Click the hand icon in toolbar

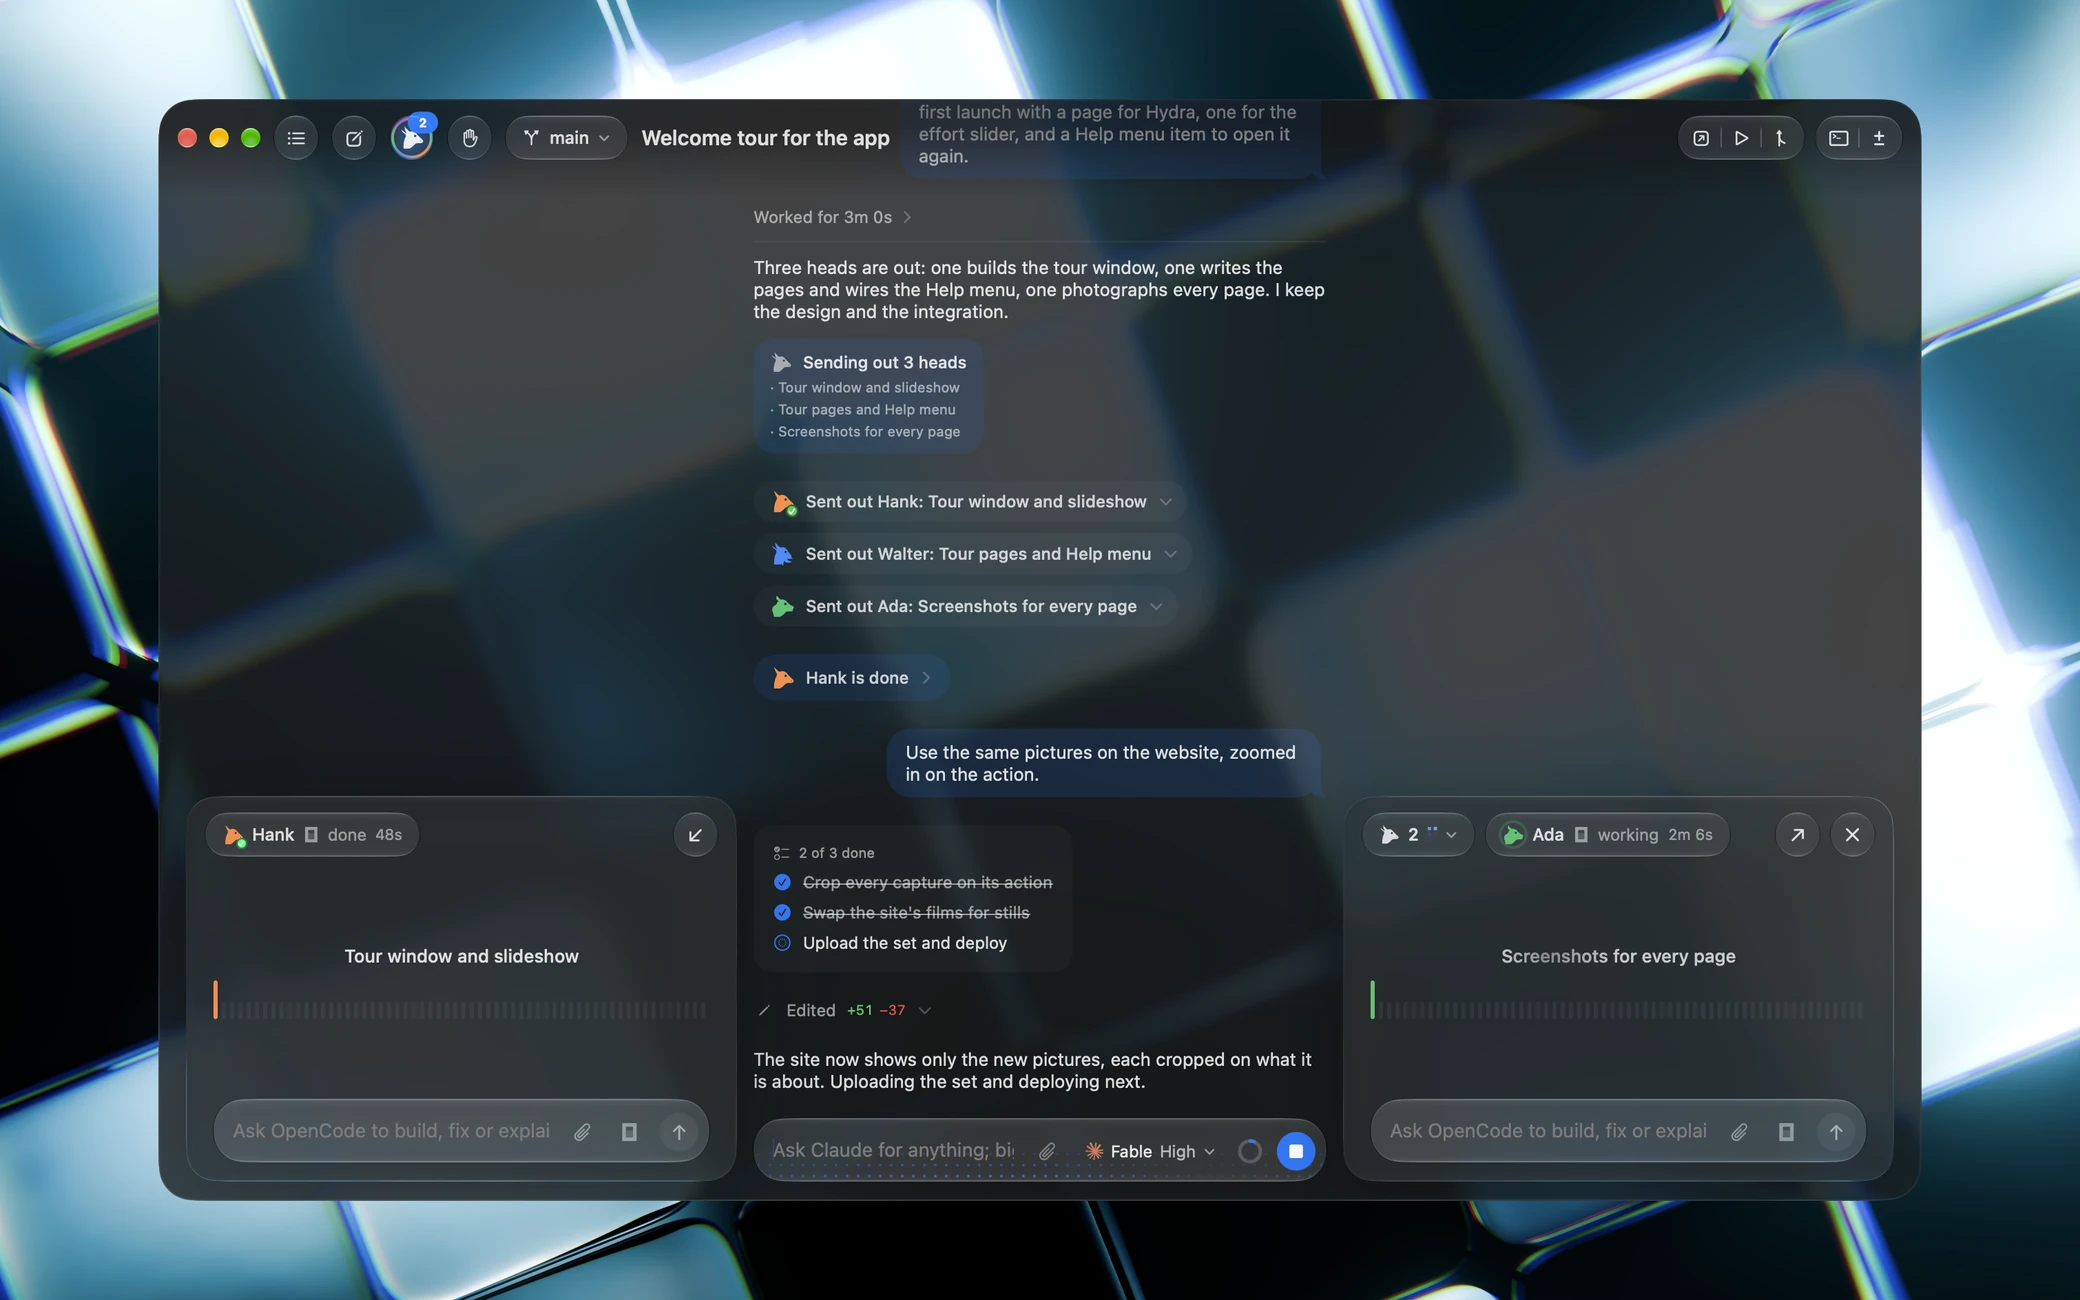[470, 138]
